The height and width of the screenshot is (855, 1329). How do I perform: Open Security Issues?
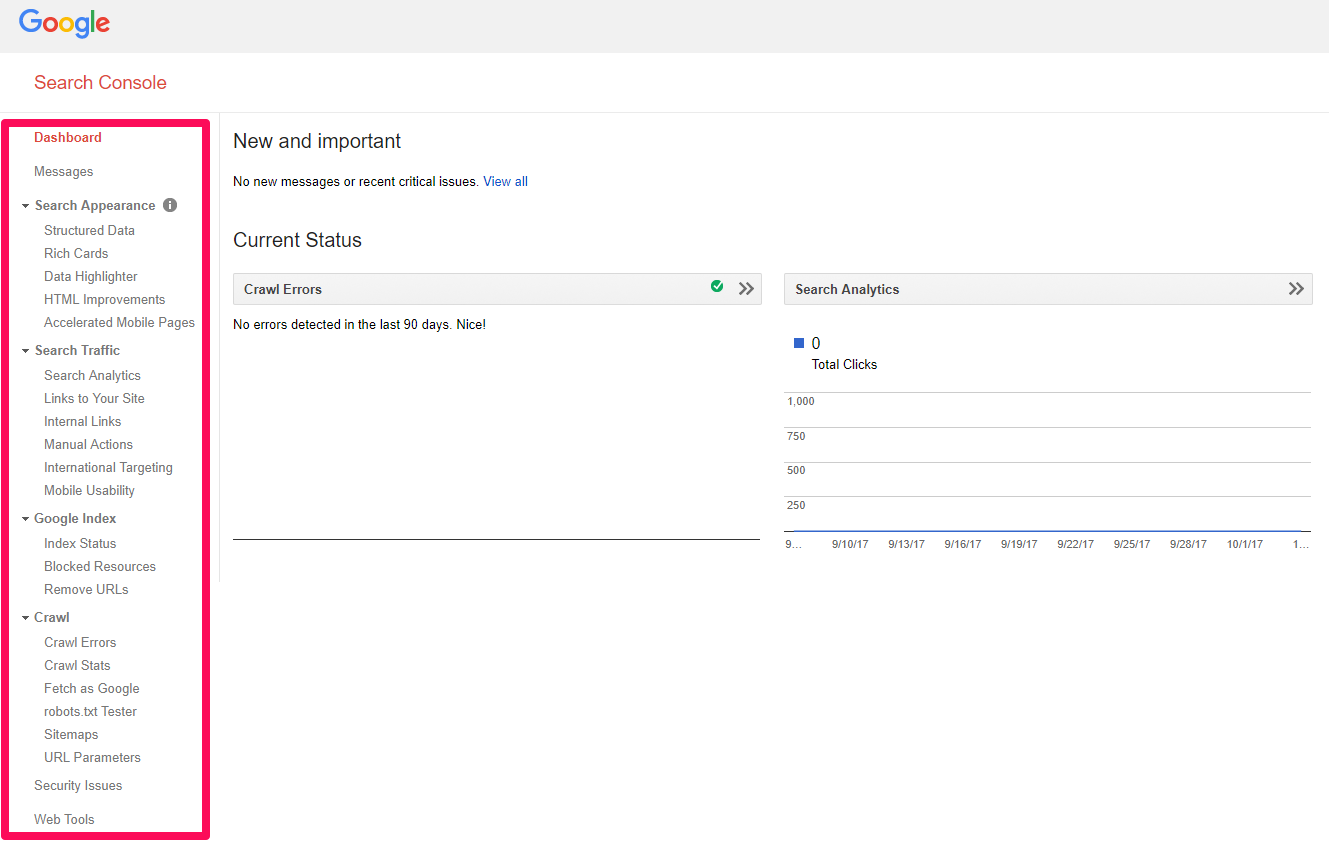78,786
